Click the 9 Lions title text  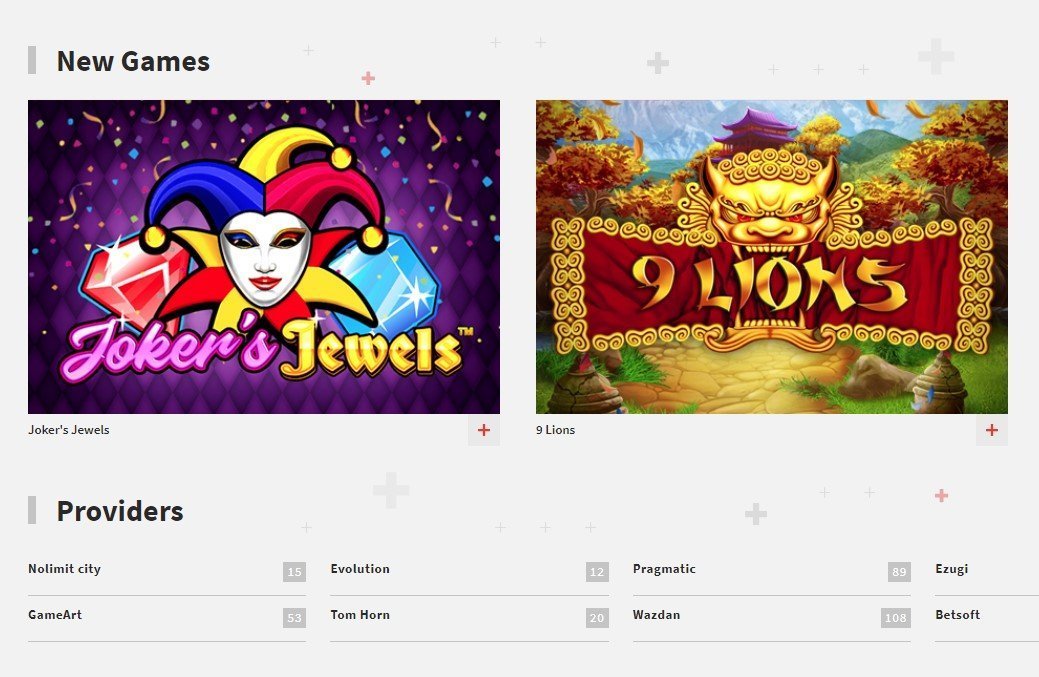click(x=555, y=430)
